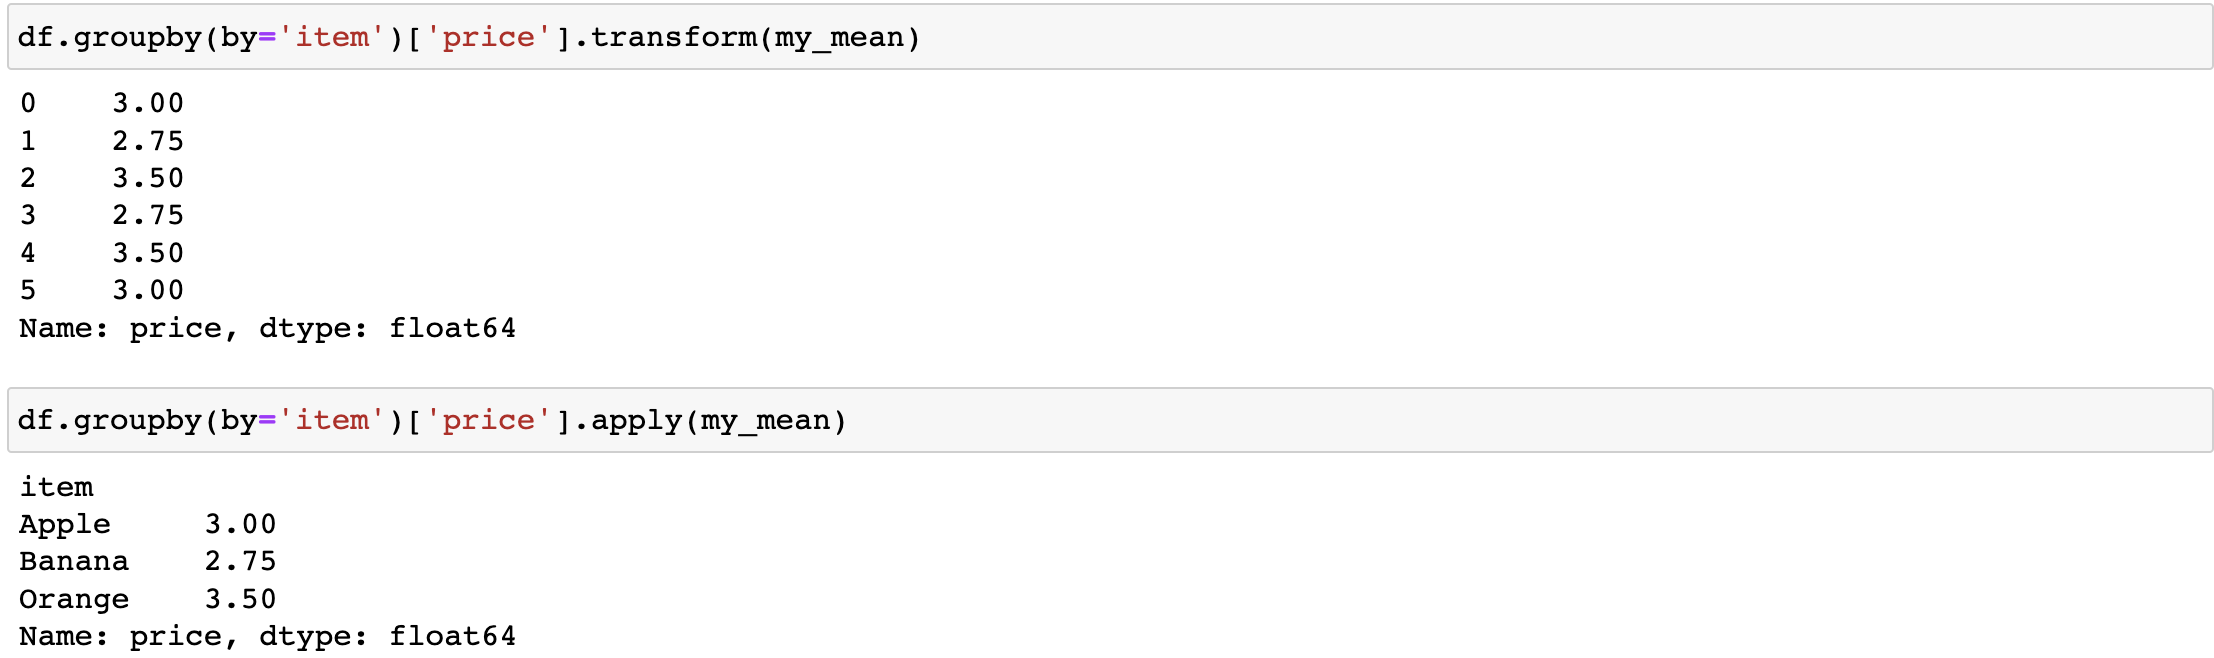This screenshot has width=2214, height=658.
Task: Click the 'price' string in second cell
Action: click(488, 421)
